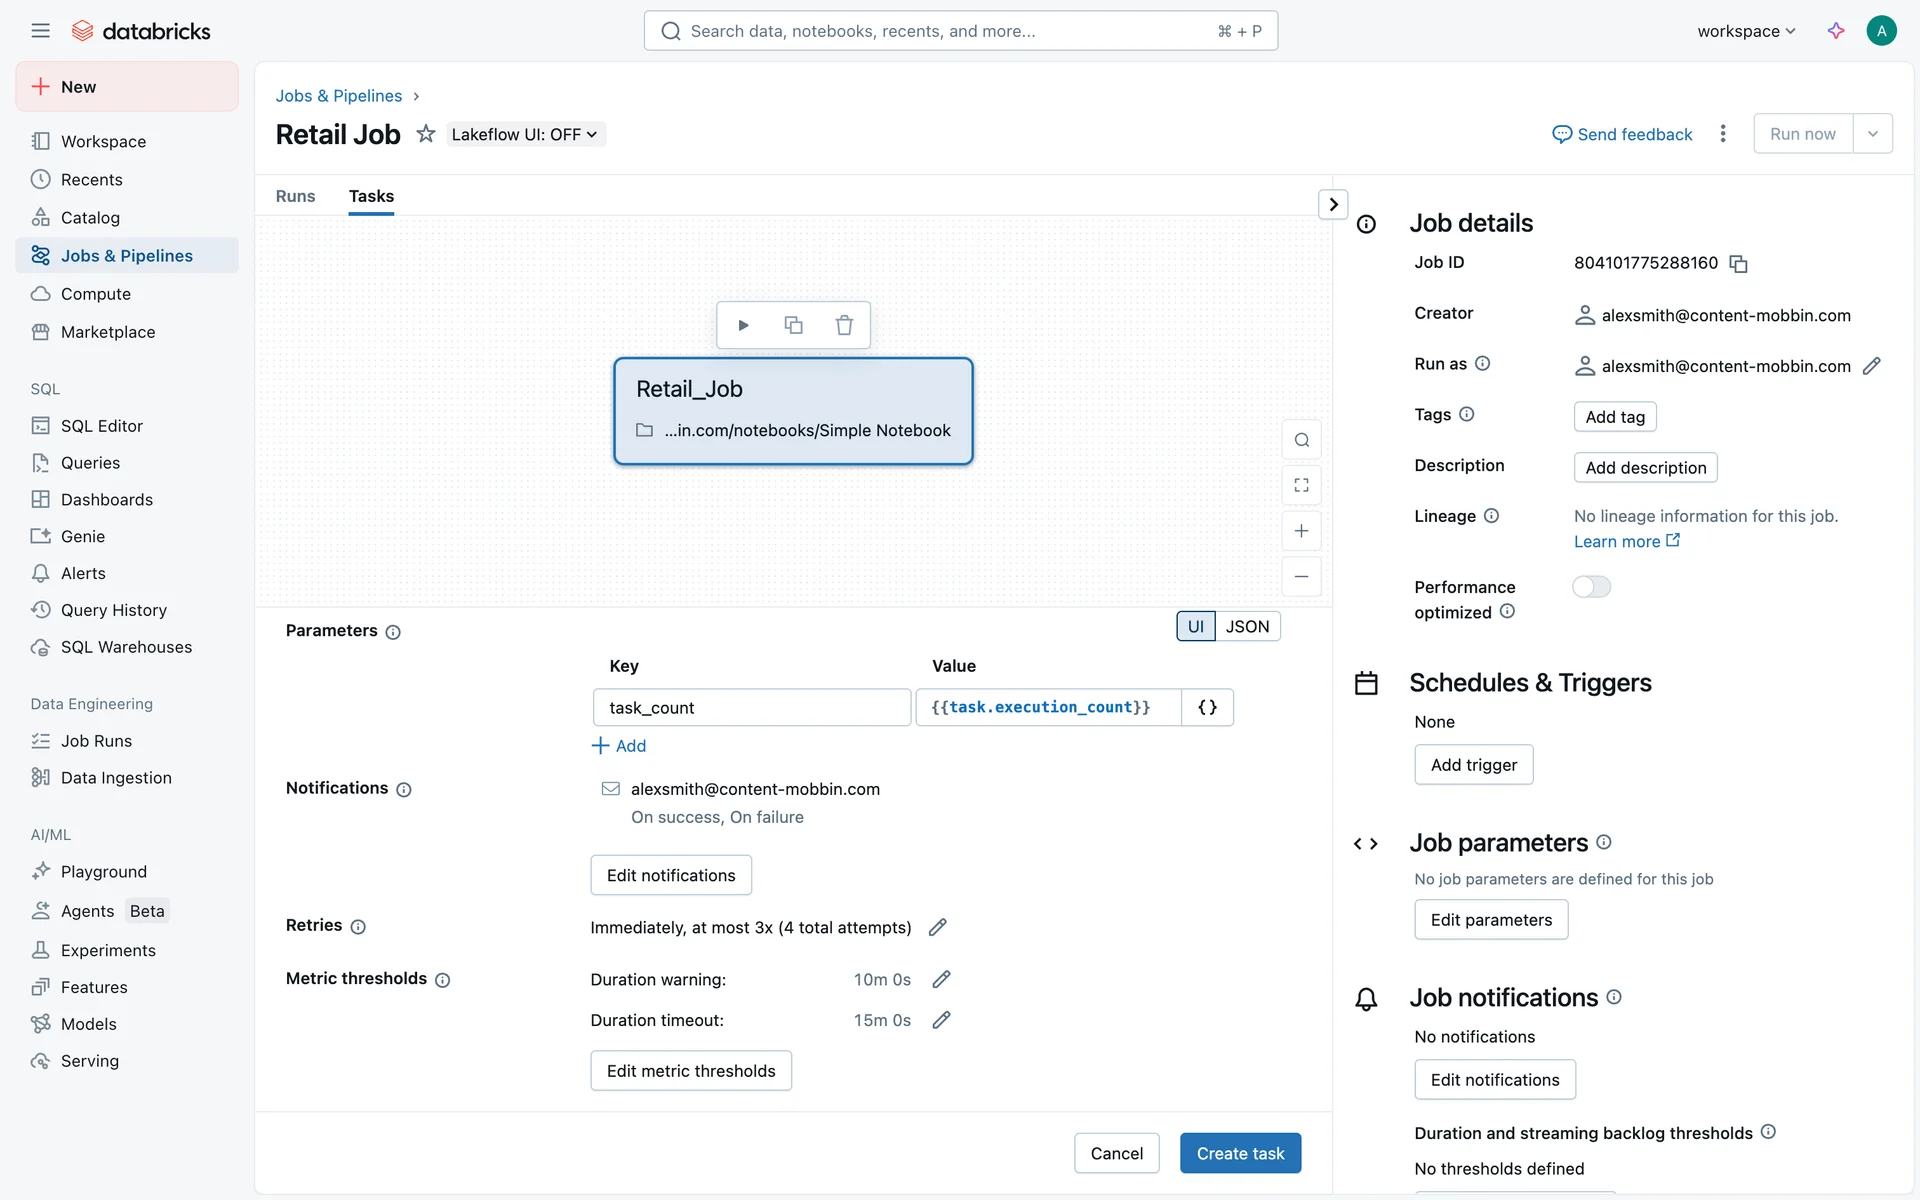Select the UI parameters view

1195,626
